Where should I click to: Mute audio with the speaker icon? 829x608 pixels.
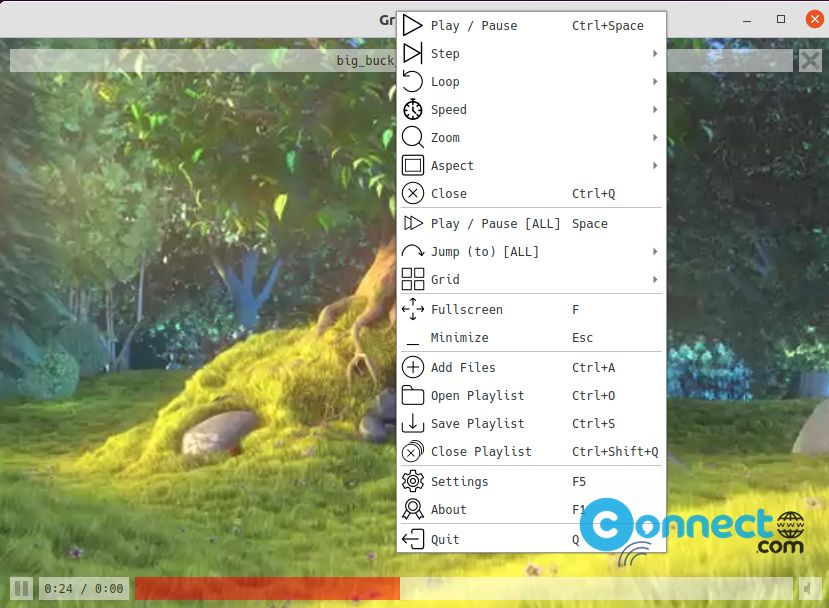pos(809,588)
